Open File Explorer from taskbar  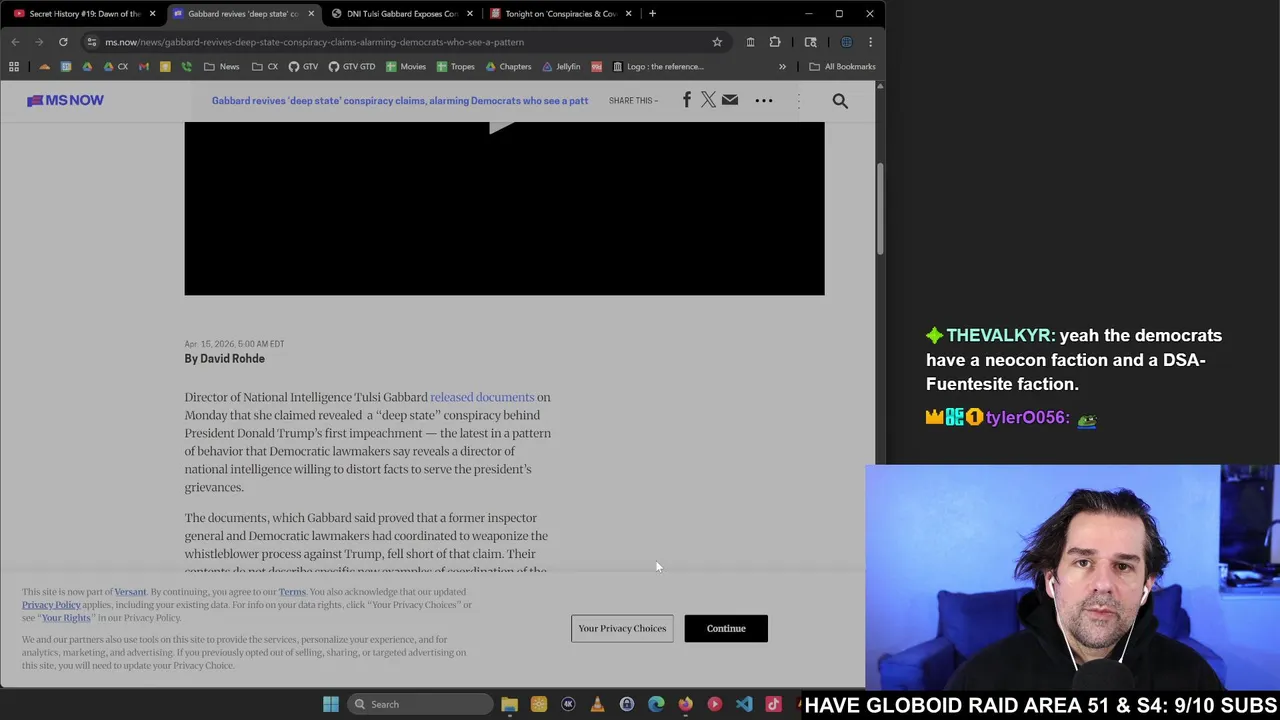(x=509, y=704)
